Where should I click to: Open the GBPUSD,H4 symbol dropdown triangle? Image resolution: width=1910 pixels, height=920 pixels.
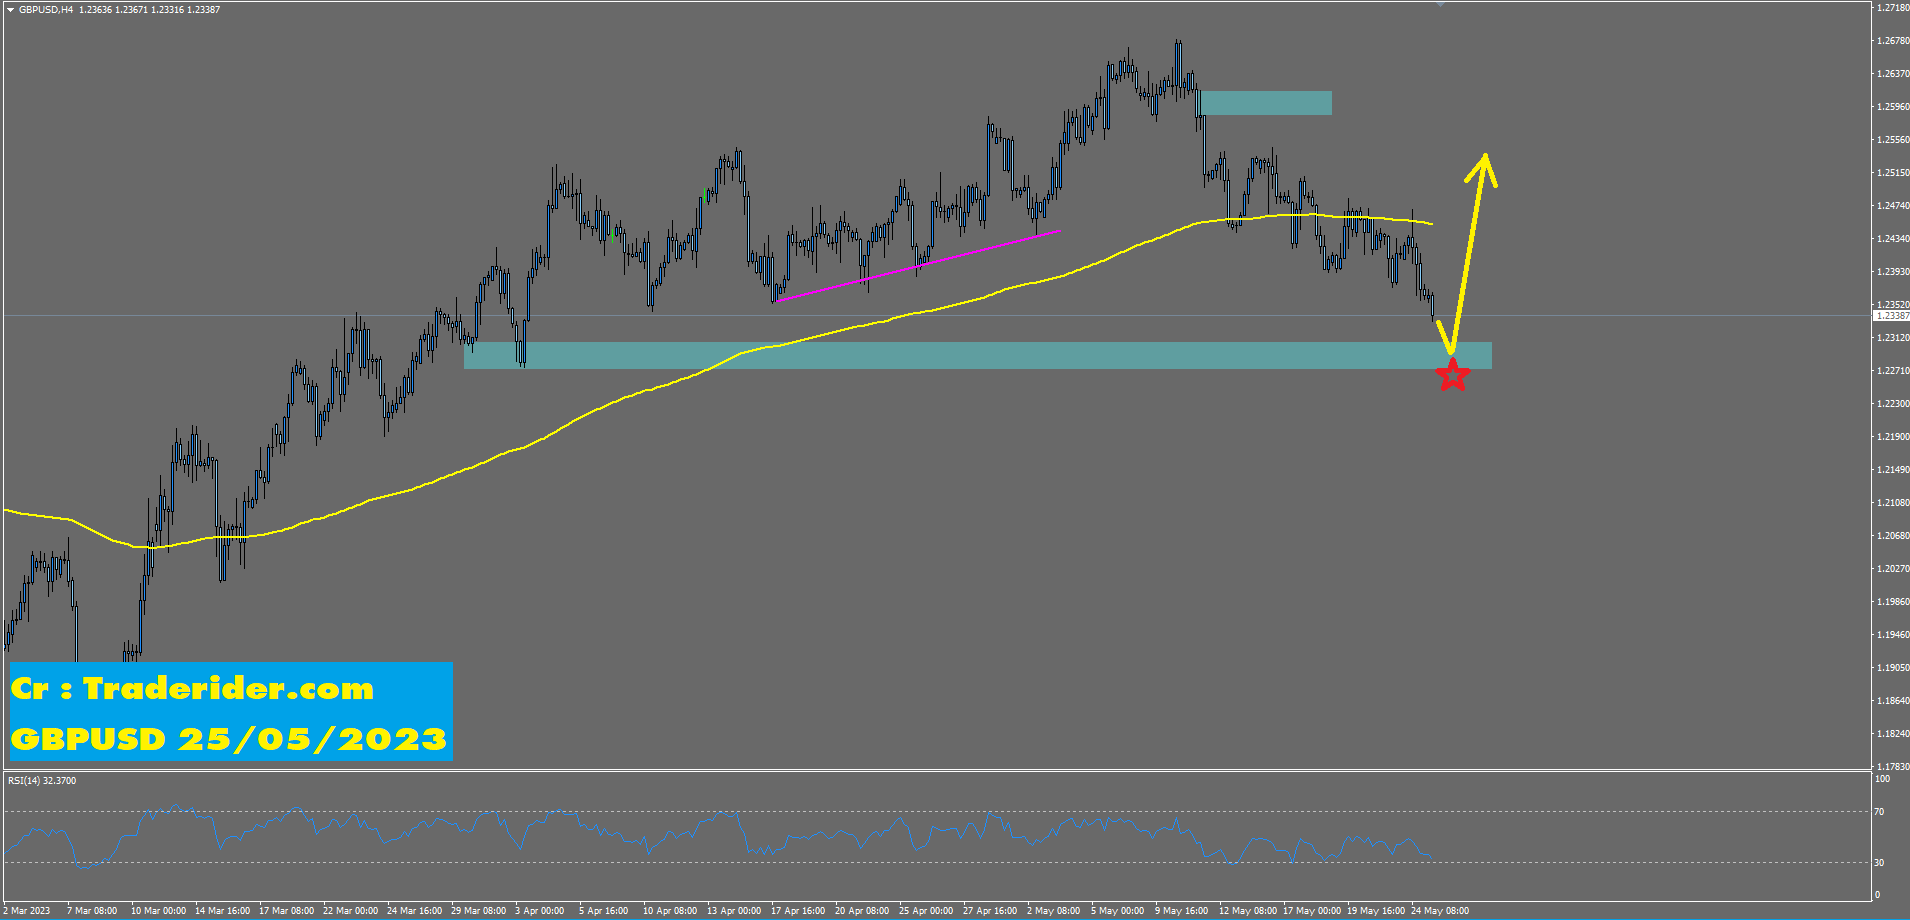click(x=10, y=8)
